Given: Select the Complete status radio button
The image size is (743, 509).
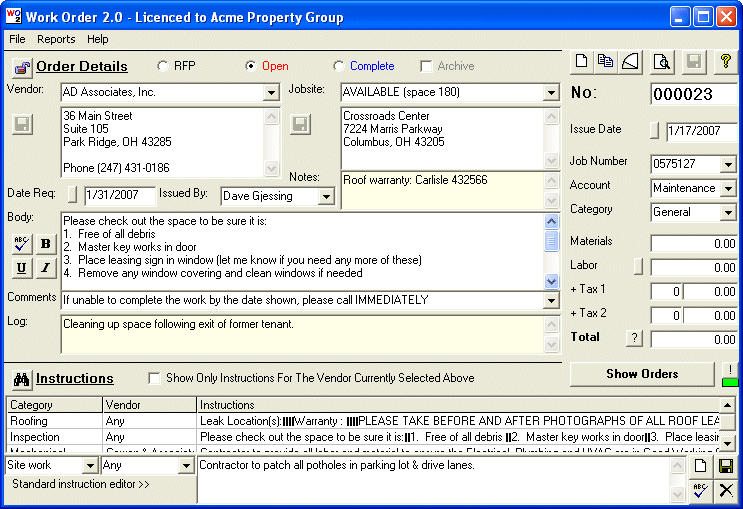Looking at the screenshot, I should coord(338,66).
